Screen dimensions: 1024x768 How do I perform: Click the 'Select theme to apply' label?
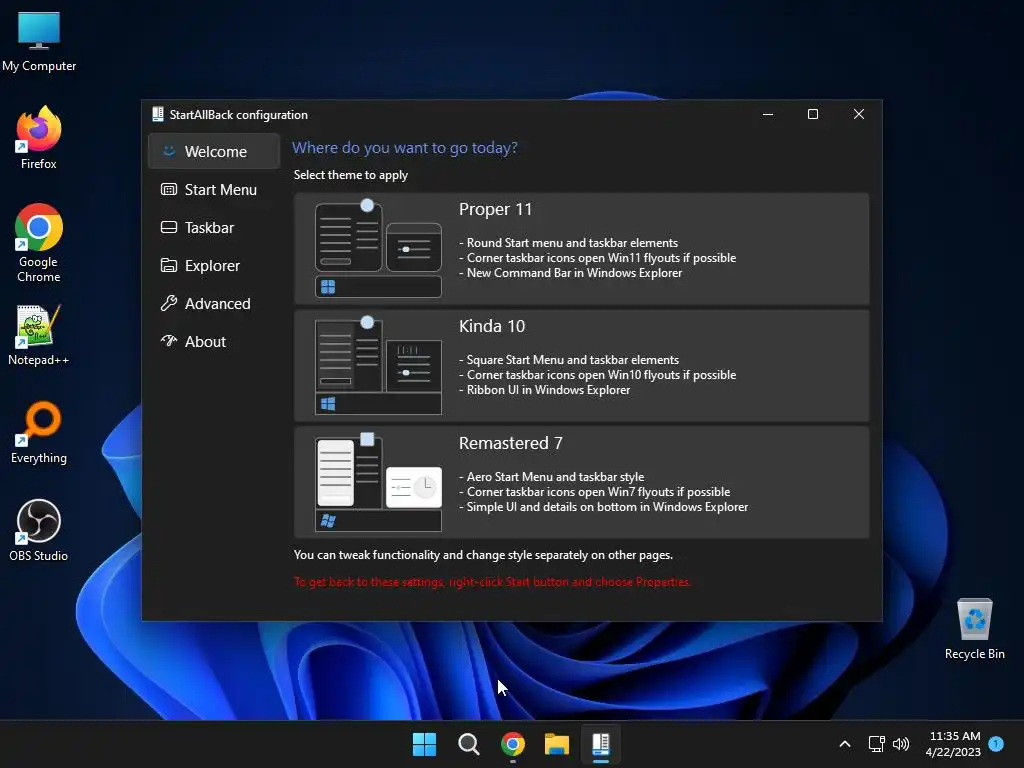pyautogui.click(x=351, y=175)
